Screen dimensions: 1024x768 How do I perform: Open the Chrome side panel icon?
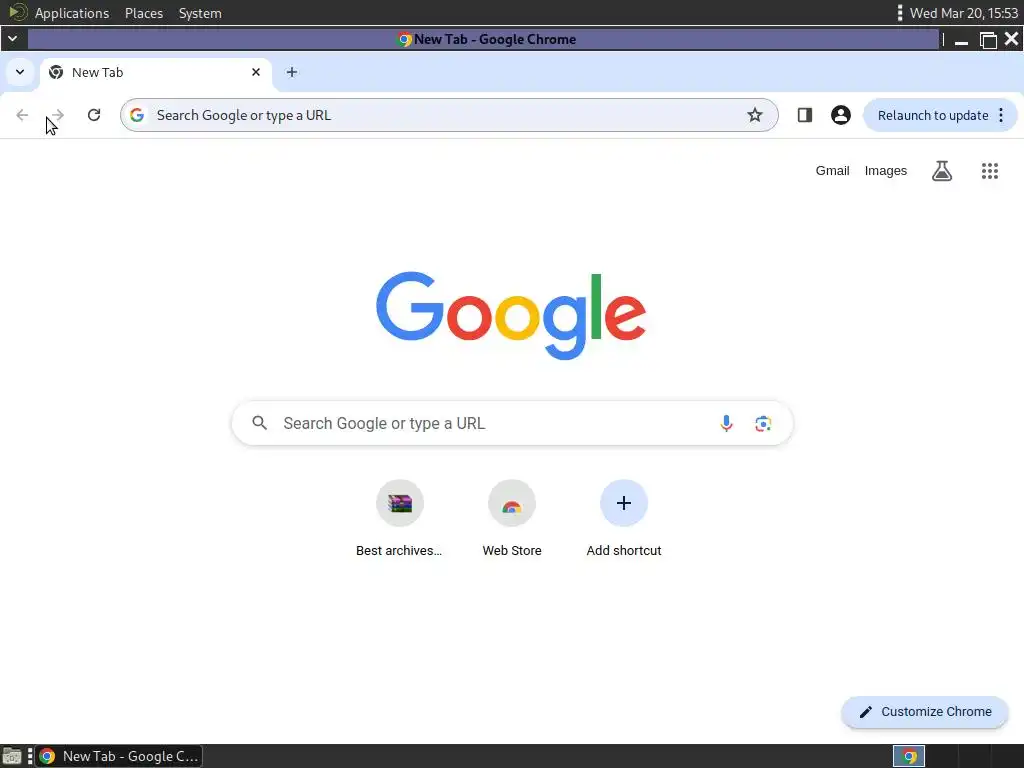point(805,115)
